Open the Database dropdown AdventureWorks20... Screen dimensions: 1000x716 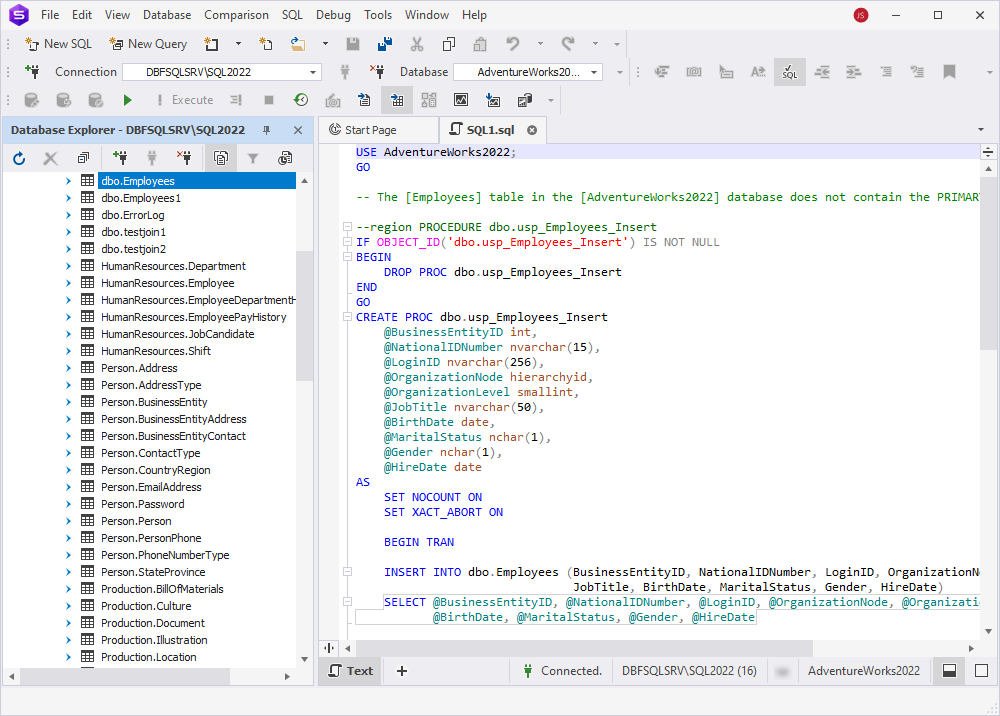click(x=528, y=72)
